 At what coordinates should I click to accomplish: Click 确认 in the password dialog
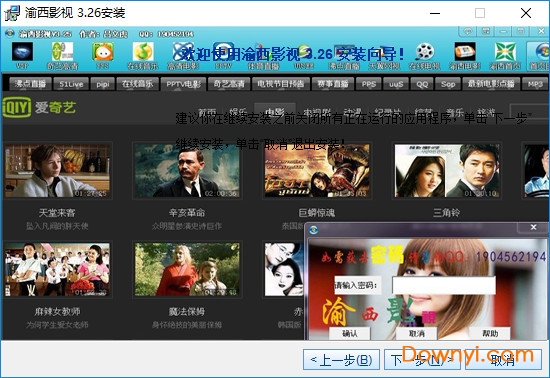click(350, 333)
